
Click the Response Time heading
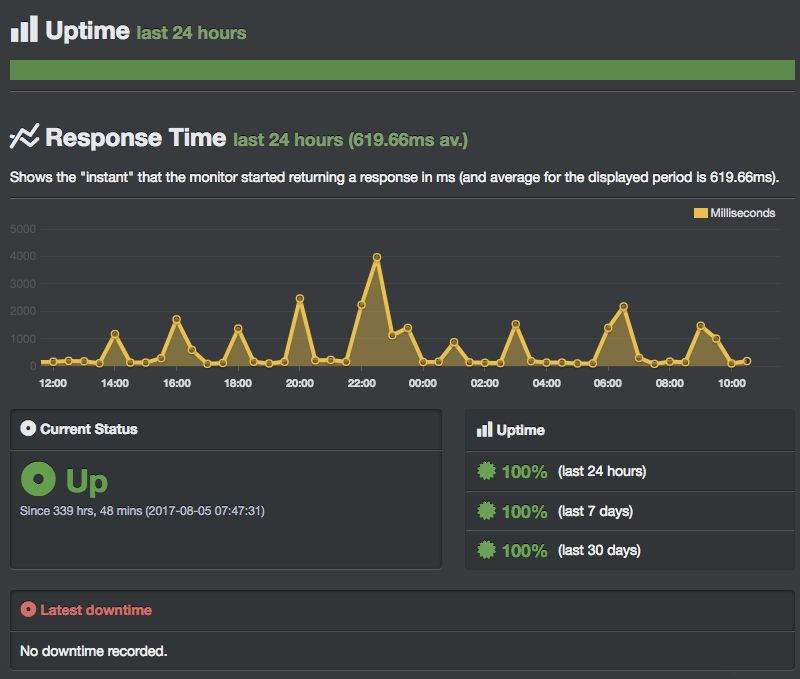click(x=136, y=137)
